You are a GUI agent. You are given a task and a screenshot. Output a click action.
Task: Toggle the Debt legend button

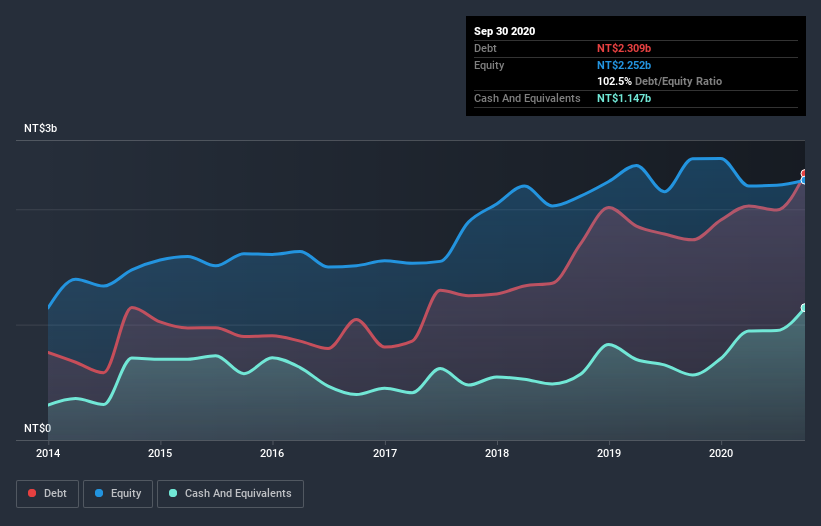(47, 494)
